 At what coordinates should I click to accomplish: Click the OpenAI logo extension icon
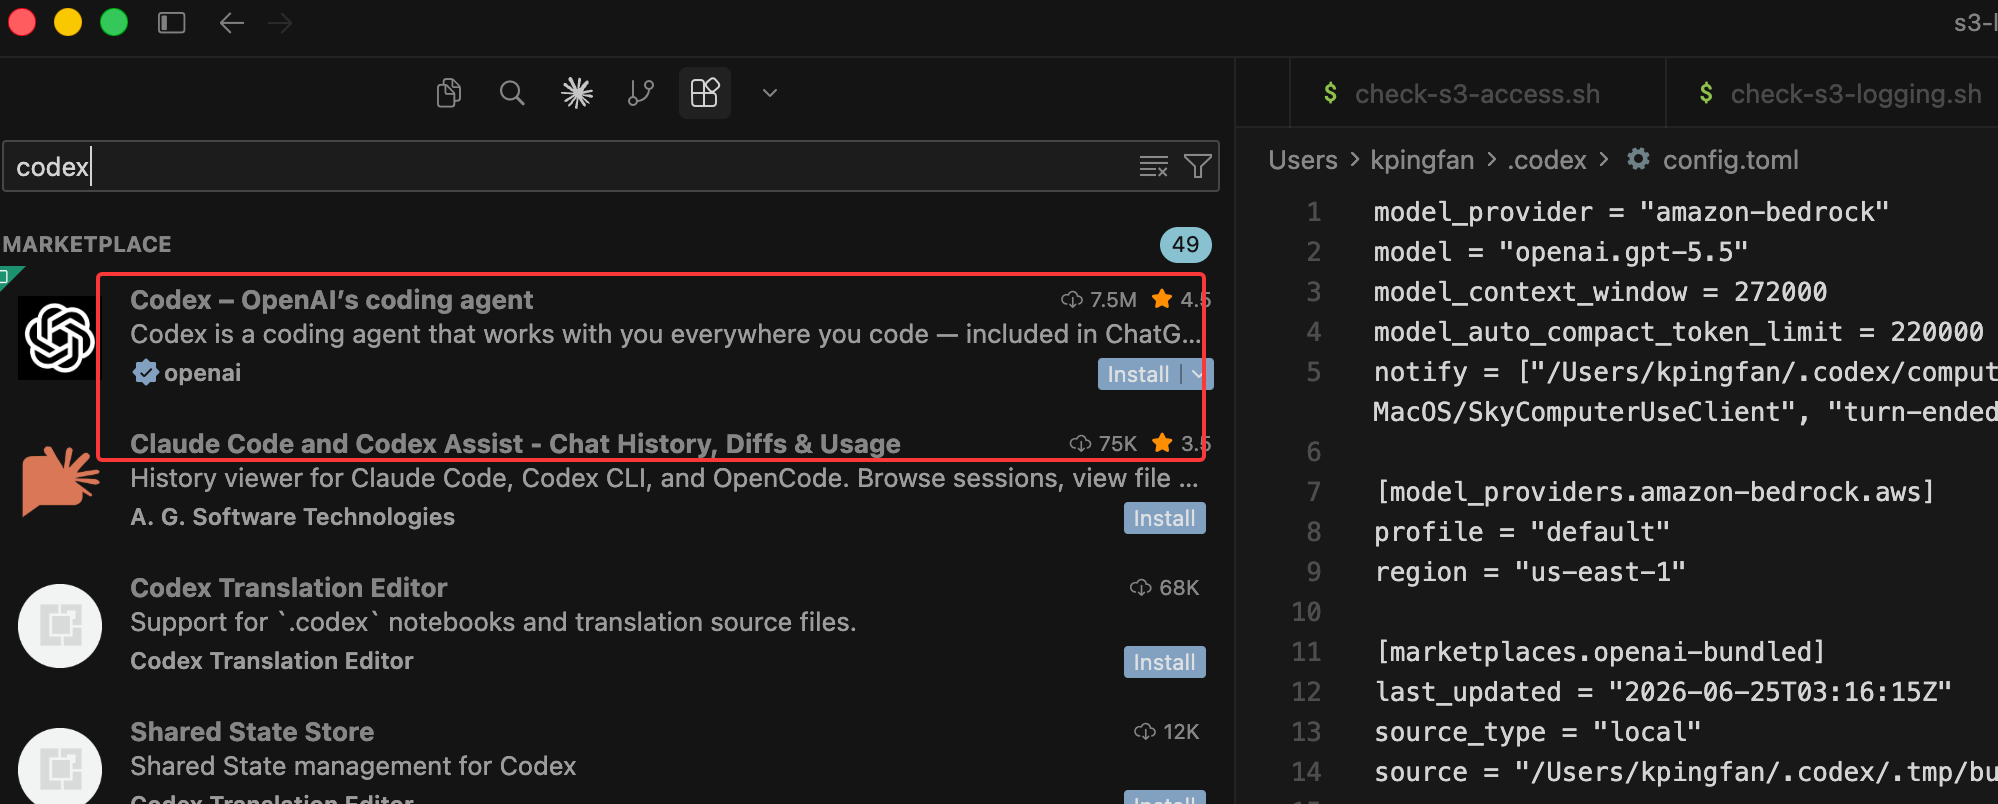coord(59,338)
